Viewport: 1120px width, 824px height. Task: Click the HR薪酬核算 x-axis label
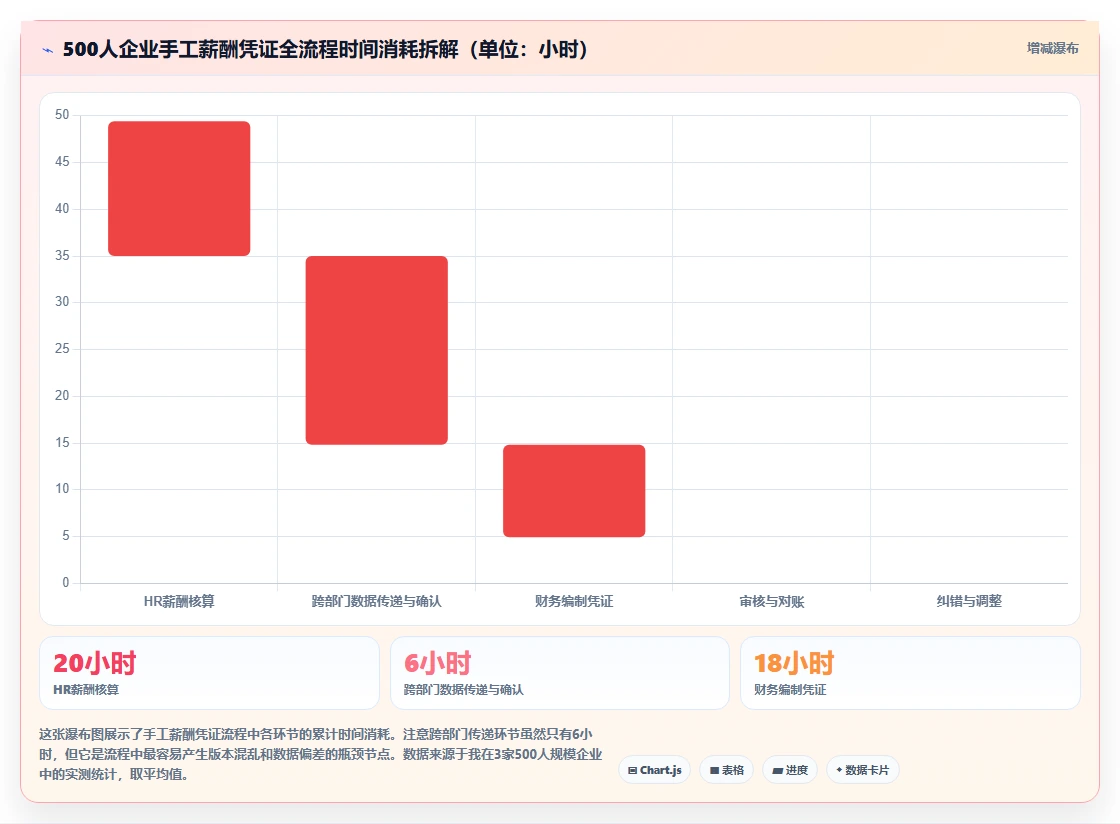pos(179,601)
